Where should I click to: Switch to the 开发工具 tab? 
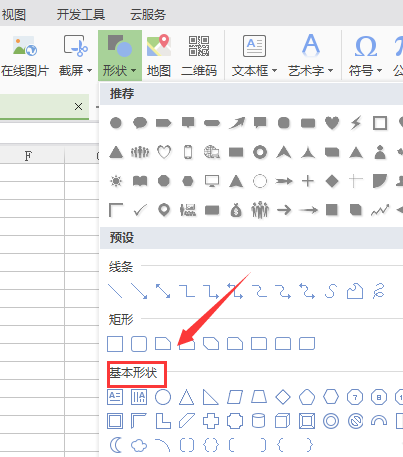[x=81, y=15]
